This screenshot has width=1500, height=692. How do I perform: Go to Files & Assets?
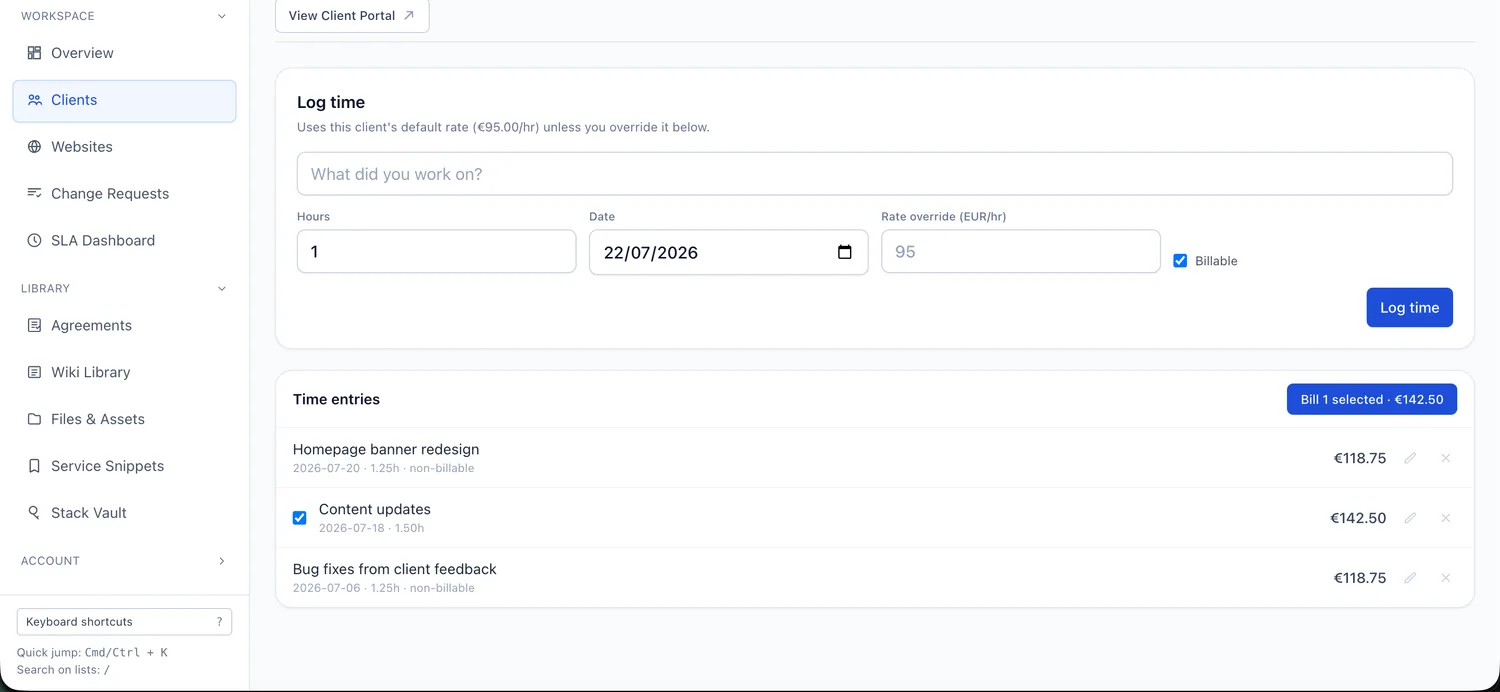124,419
